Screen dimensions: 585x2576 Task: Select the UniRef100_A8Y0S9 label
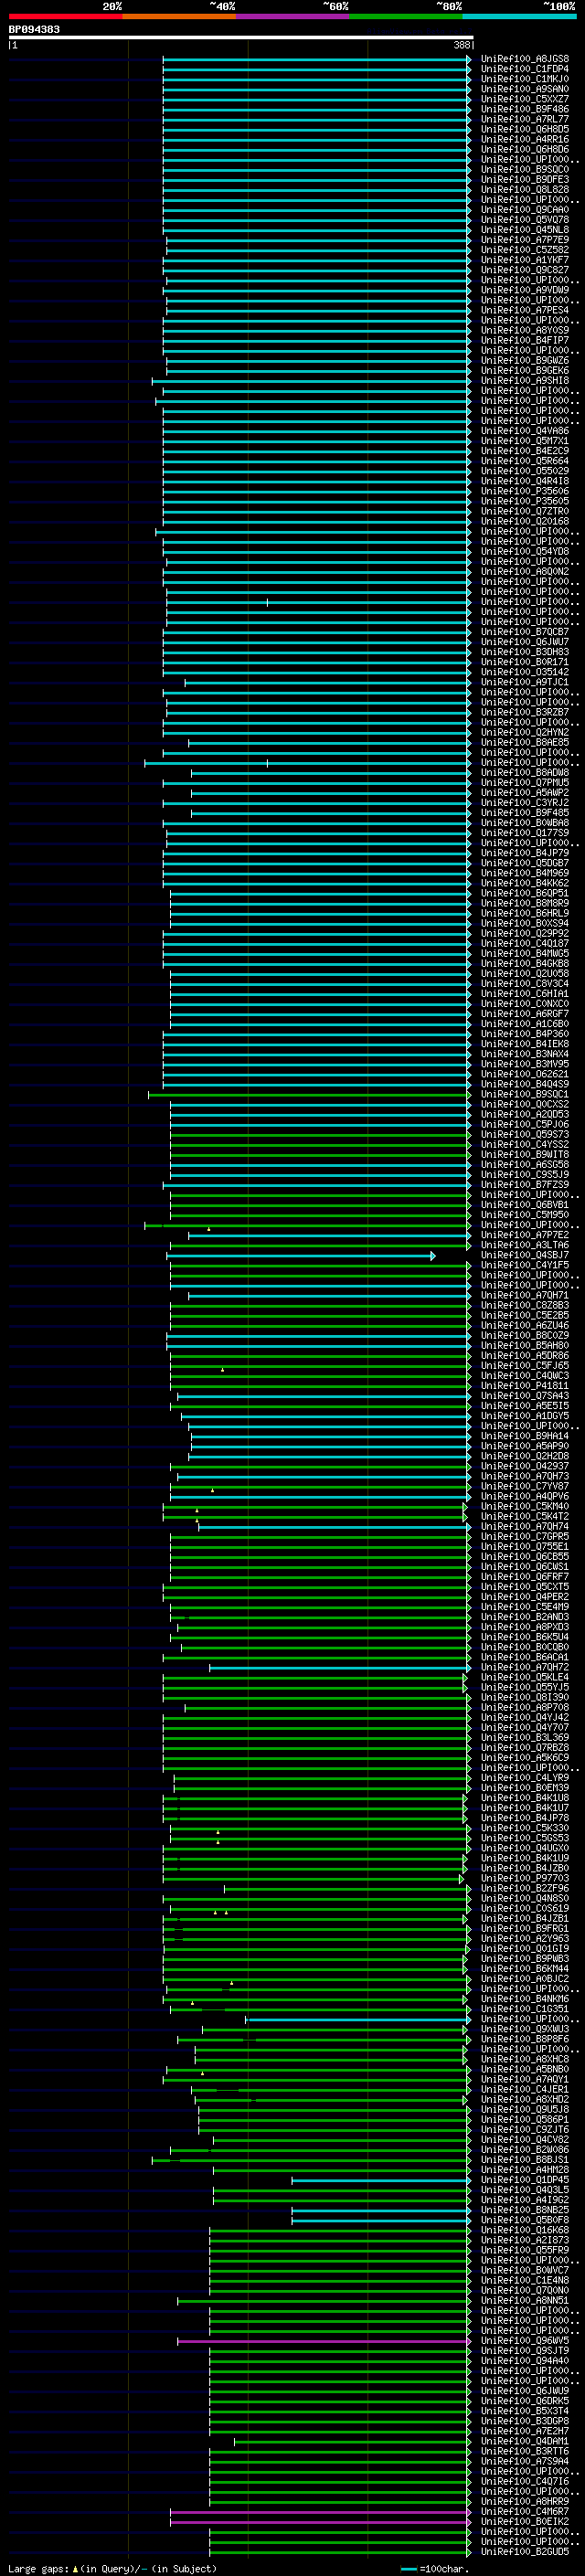[525, 330]
